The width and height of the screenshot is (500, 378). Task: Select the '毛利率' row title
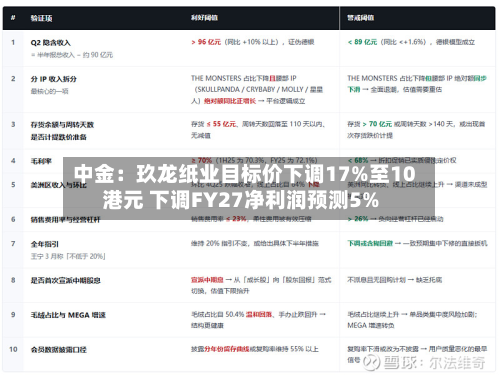pyautogui.click(x=41, y=161)
